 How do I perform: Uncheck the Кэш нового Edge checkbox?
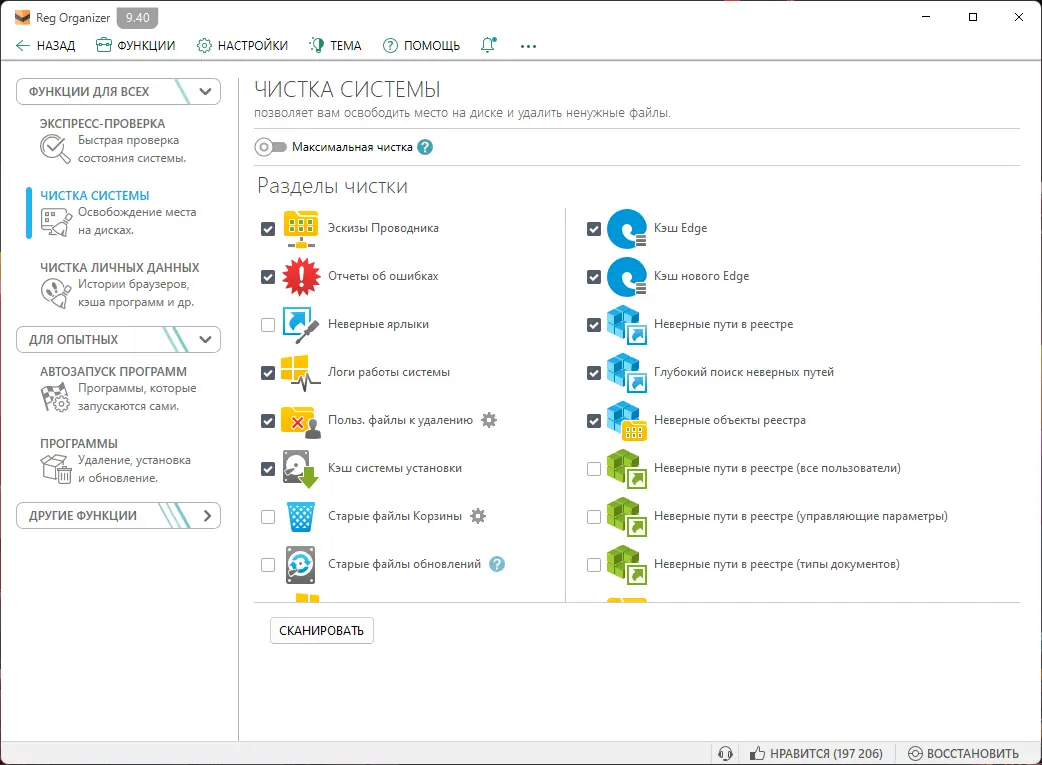coord(594,276)
